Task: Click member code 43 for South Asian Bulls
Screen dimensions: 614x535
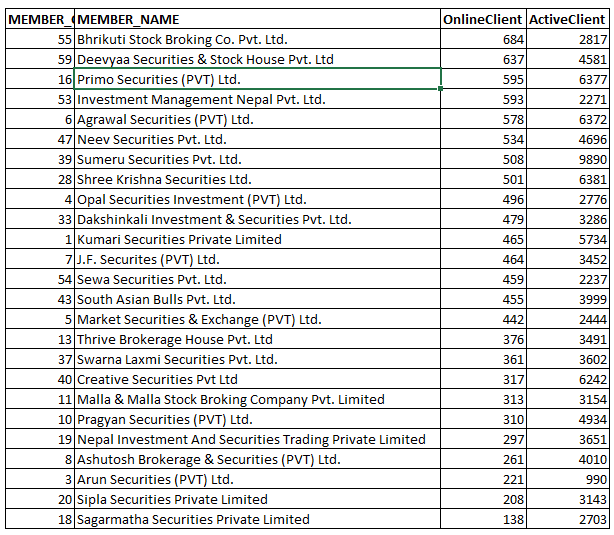Action: tap(40, 299)
